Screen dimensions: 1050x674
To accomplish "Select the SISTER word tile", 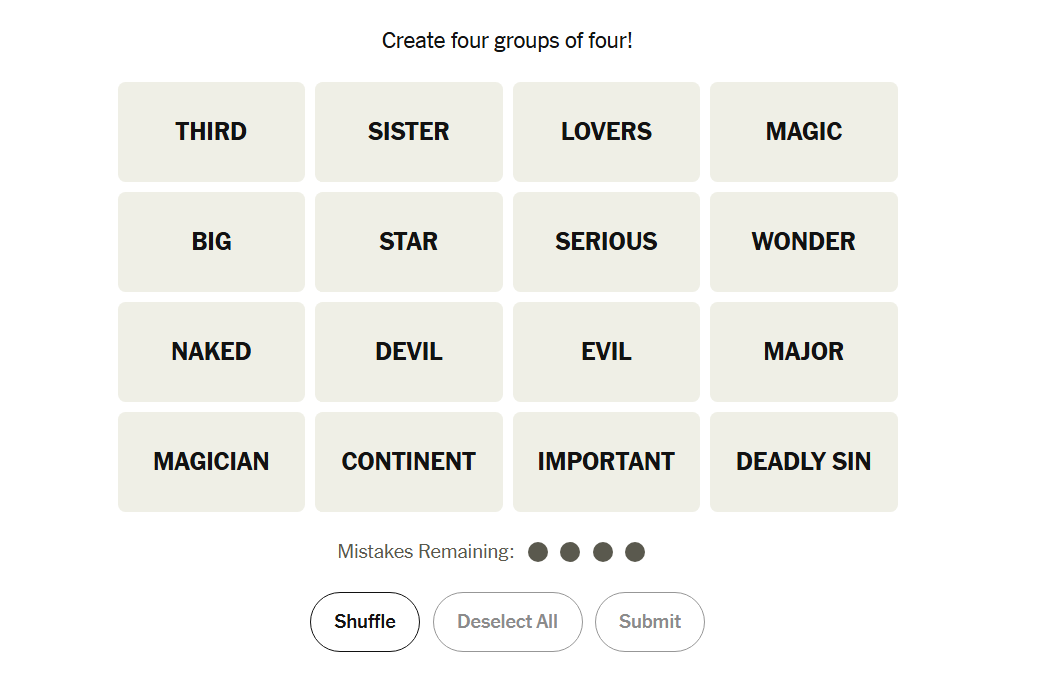I will 408,132.
